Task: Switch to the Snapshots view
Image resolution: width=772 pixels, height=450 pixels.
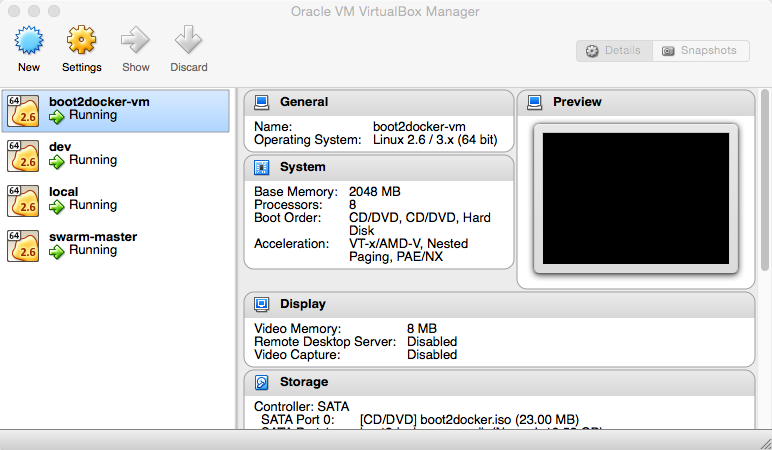Action: pyautogui.click(x=700, y=51)
